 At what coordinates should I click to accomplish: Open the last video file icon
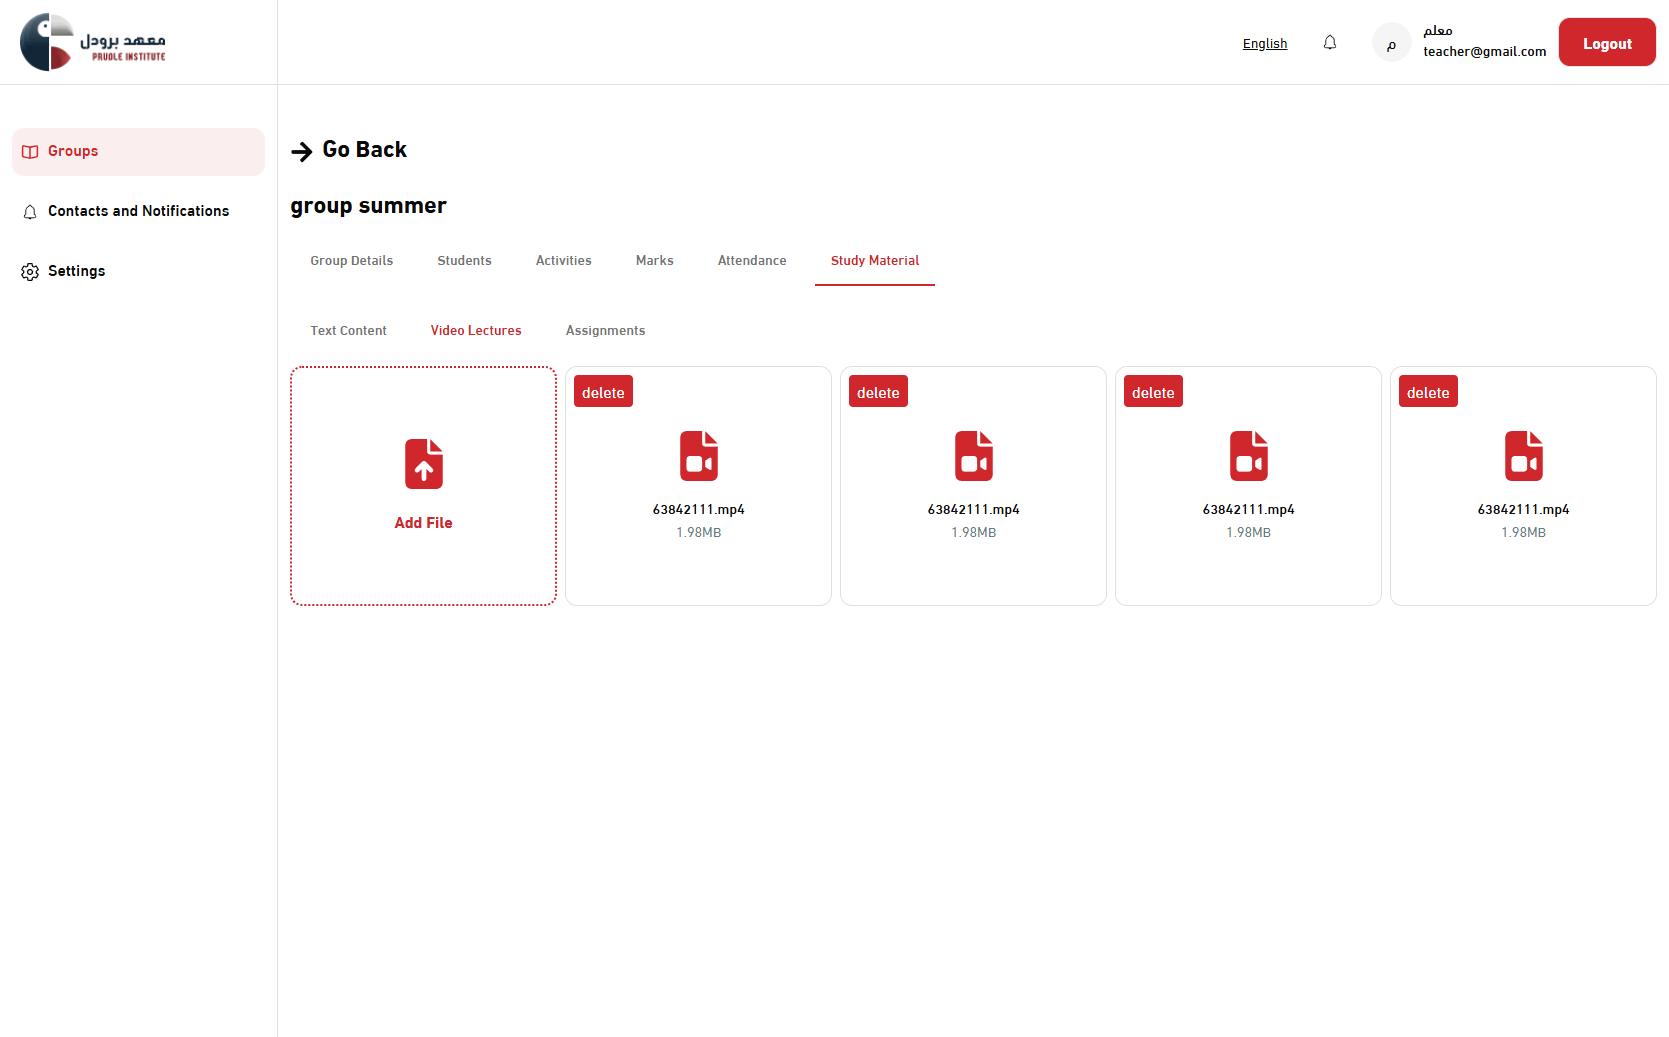[1523, 456]
